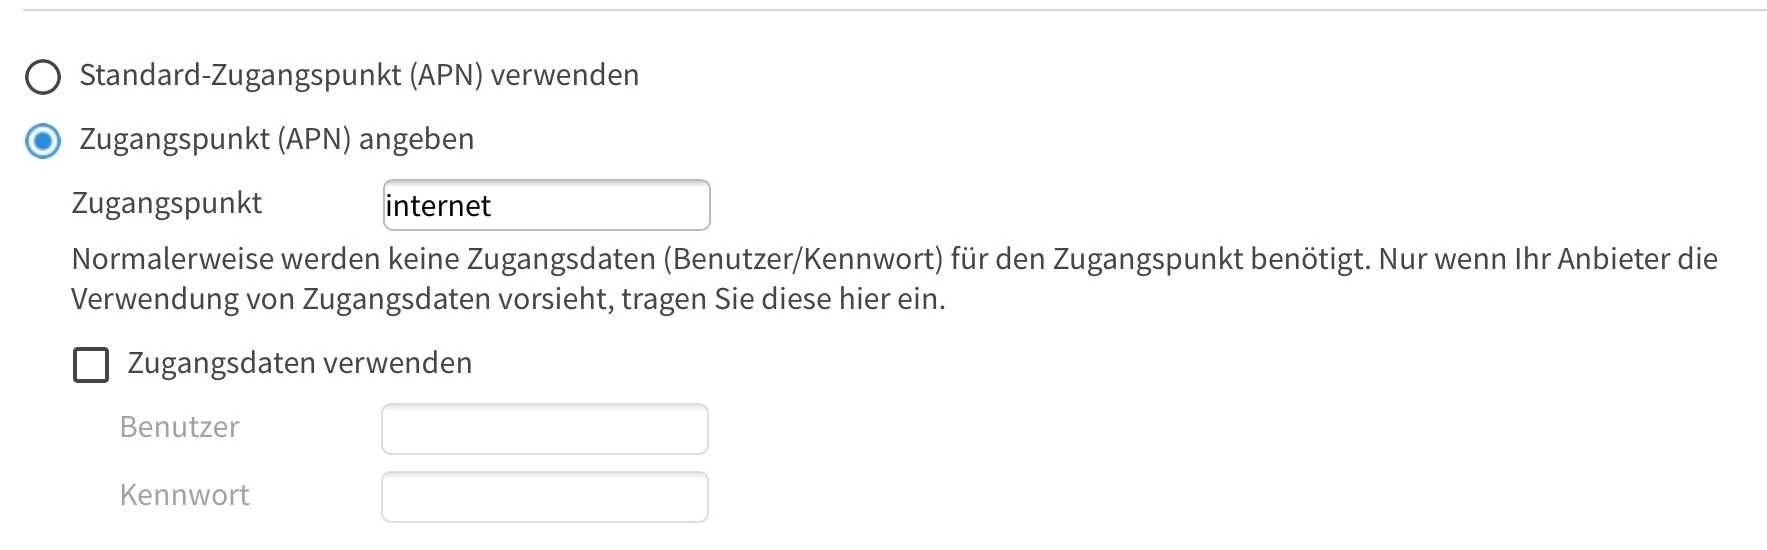Focus the Kennwort input field
1767x550 pixels.
(x=545, y=497)
